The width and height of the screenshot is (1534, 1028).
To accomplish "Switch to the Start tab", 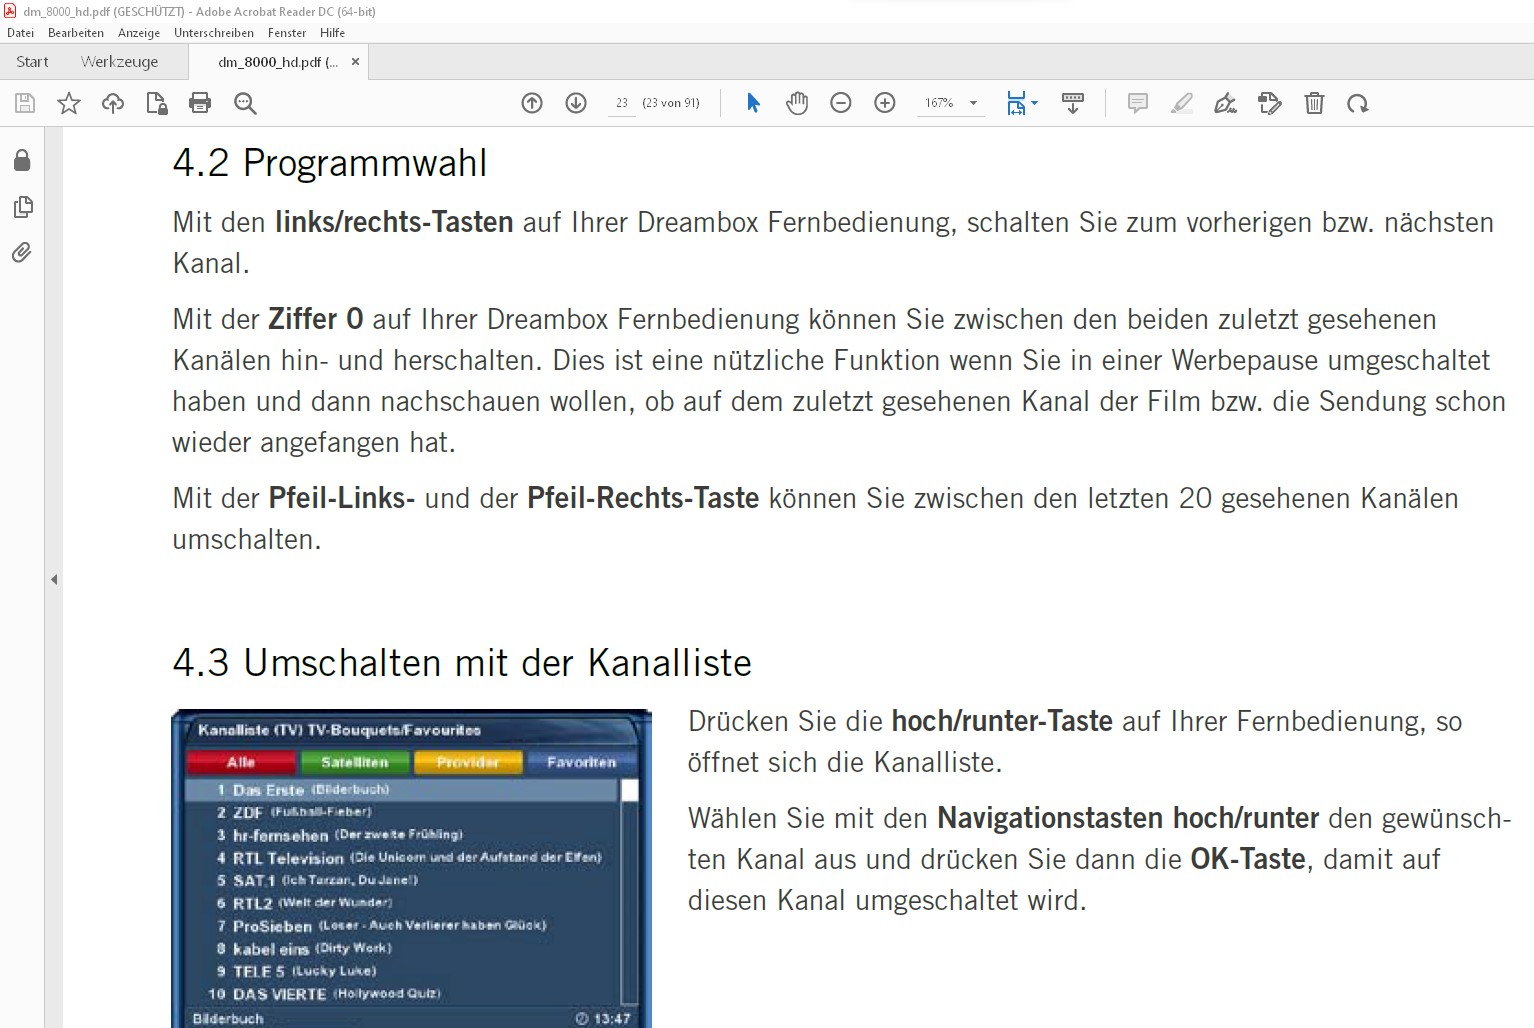I will point(32,62).
